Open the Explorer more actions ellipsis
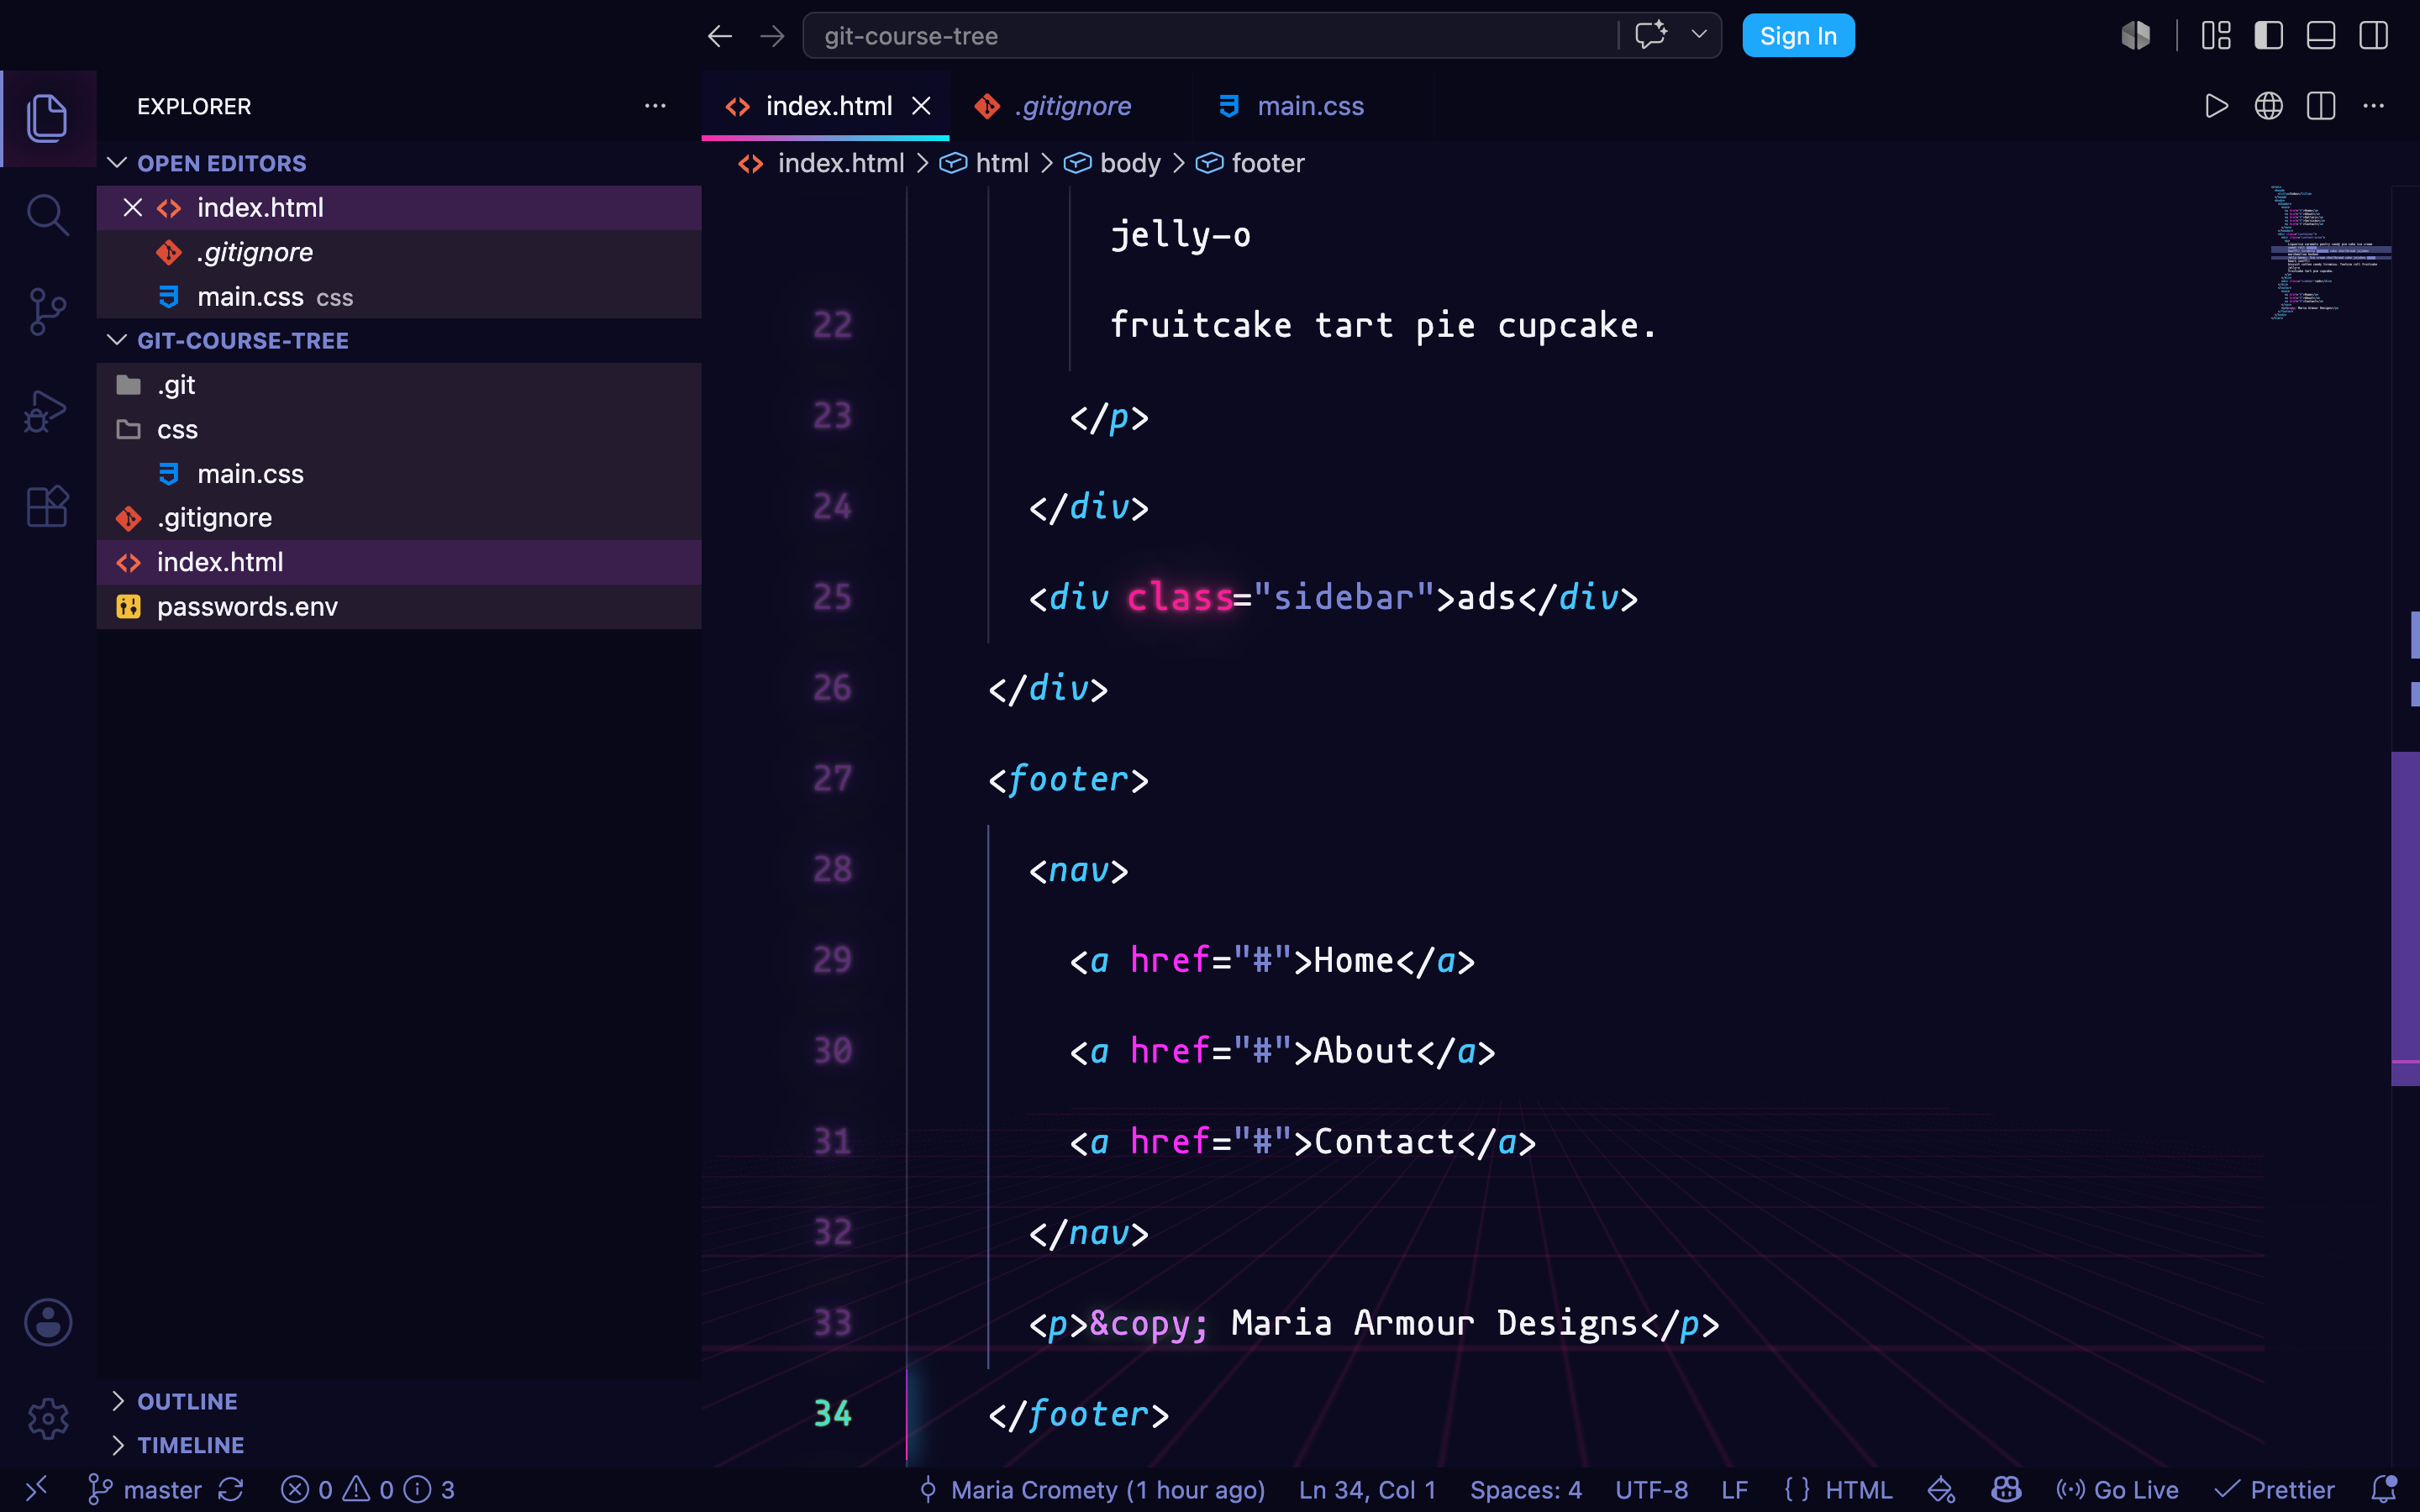The image size is (2420, 1512). 655,106
